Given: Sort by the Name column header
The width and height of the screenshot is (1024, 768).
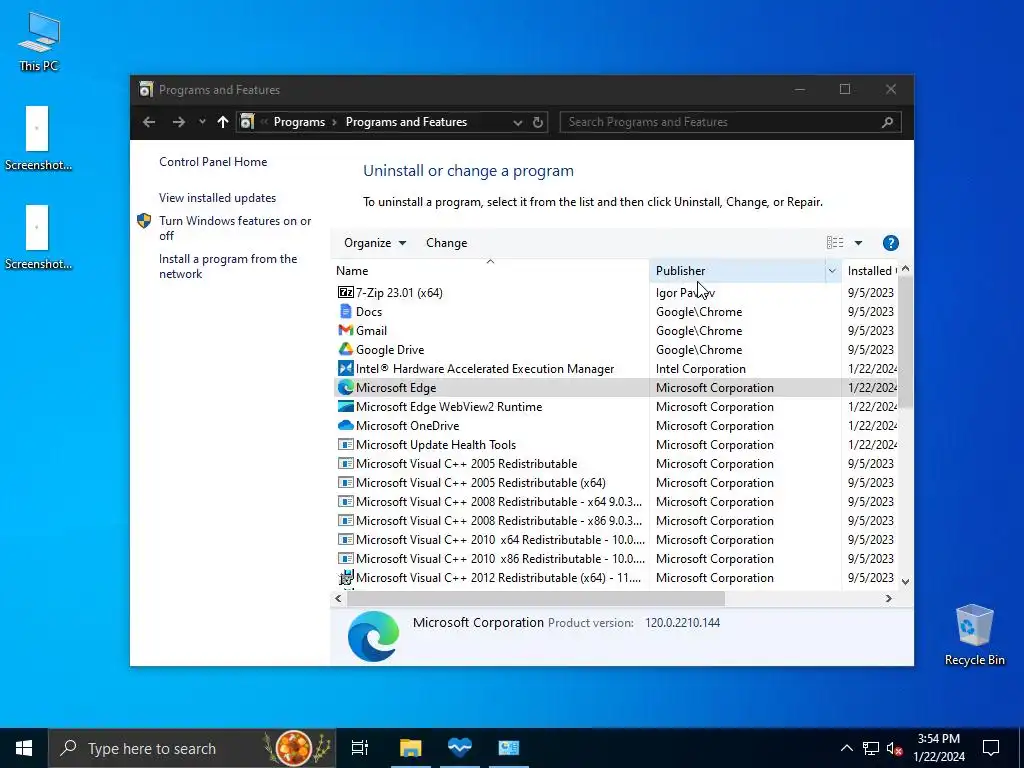Looking at the screenshot, I should click(490, 270).
